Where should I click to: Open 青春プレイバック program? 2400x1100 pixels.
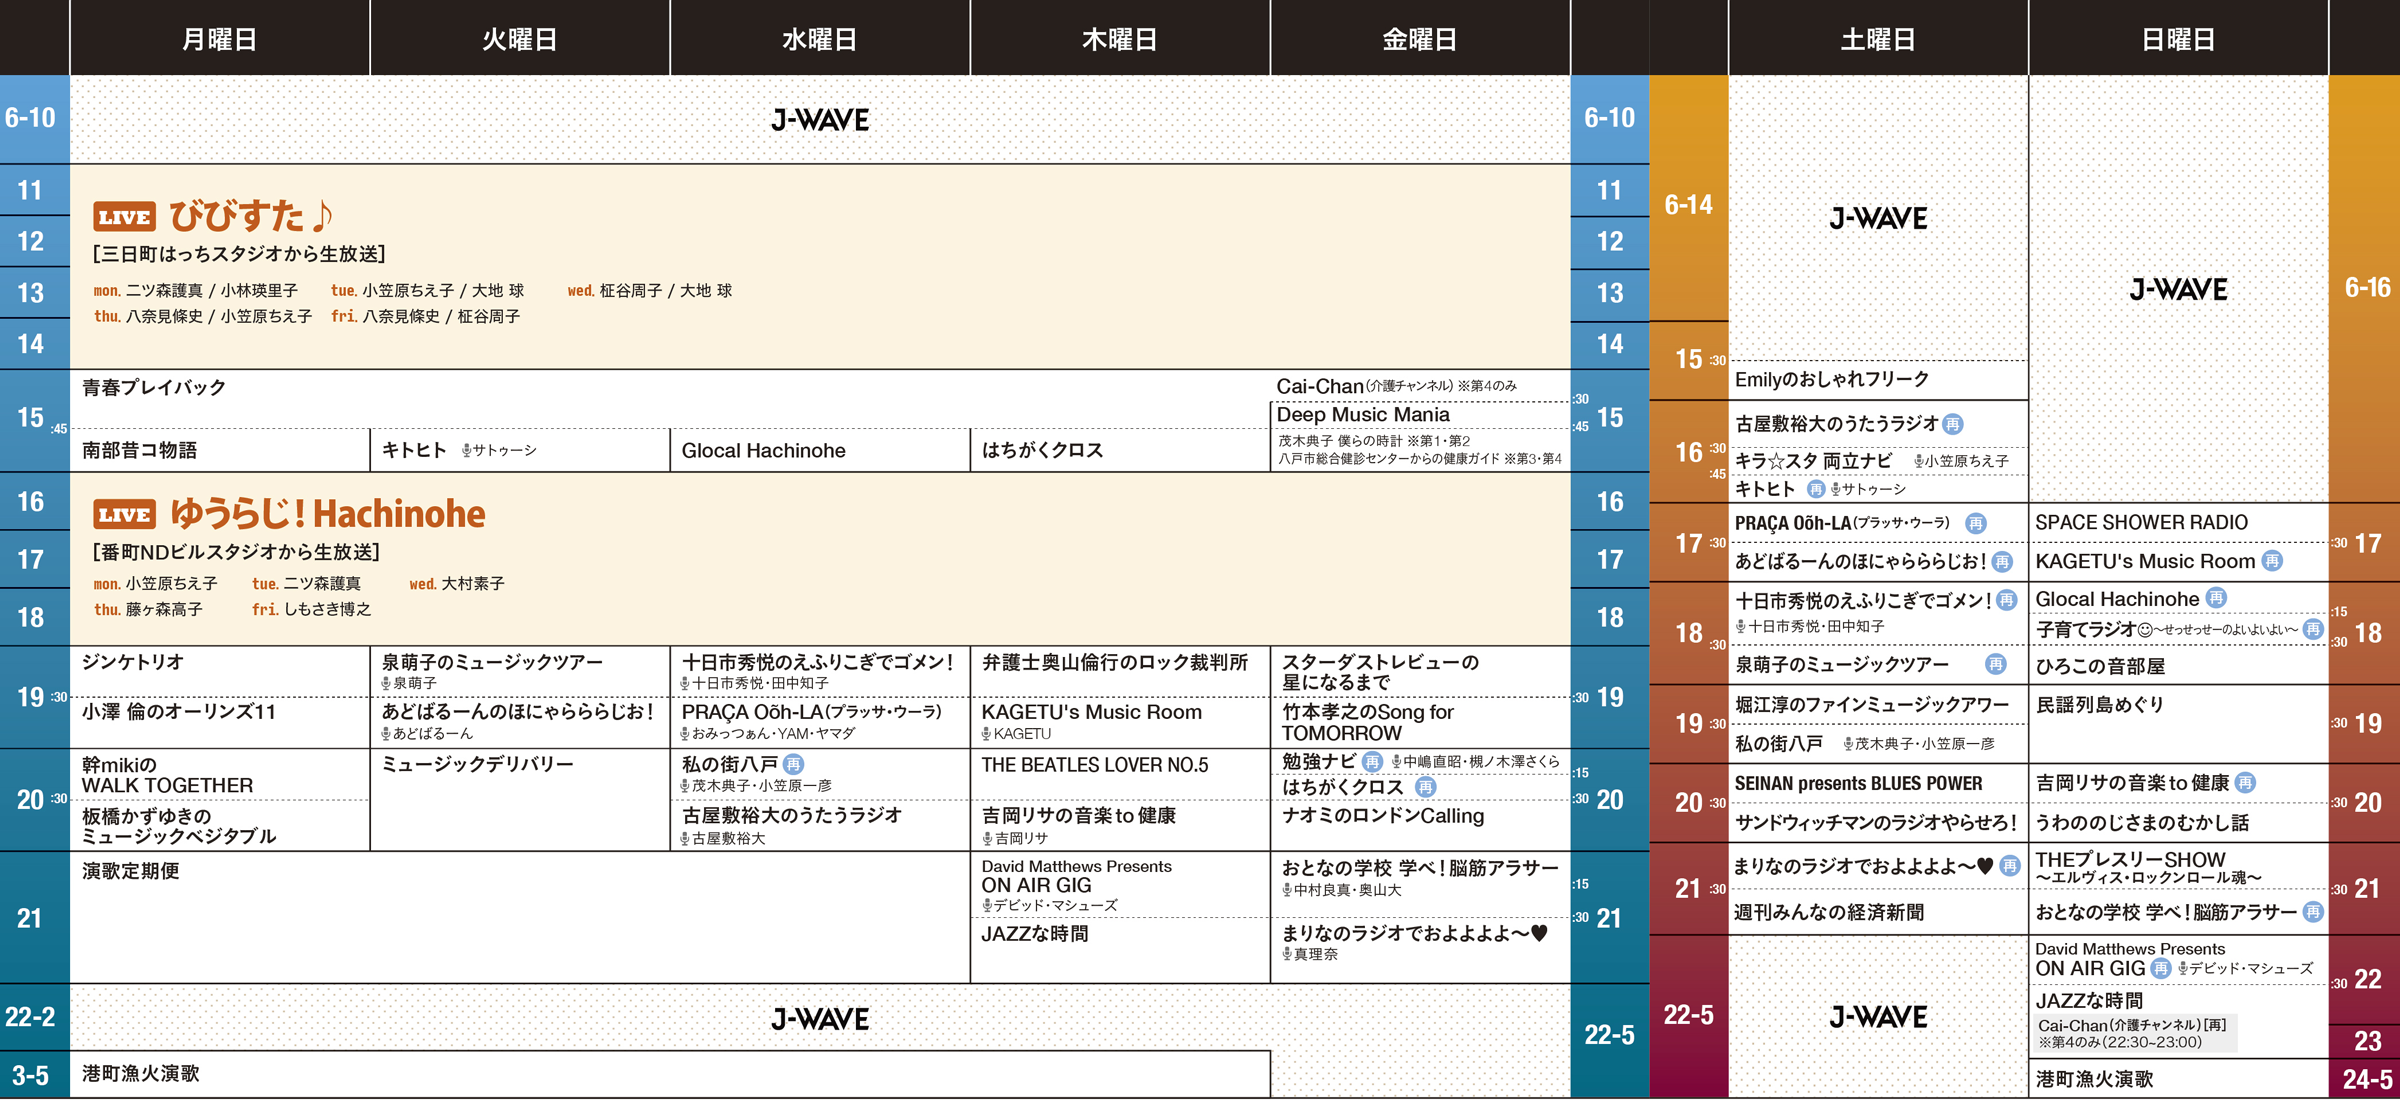[x=154, y=388]
